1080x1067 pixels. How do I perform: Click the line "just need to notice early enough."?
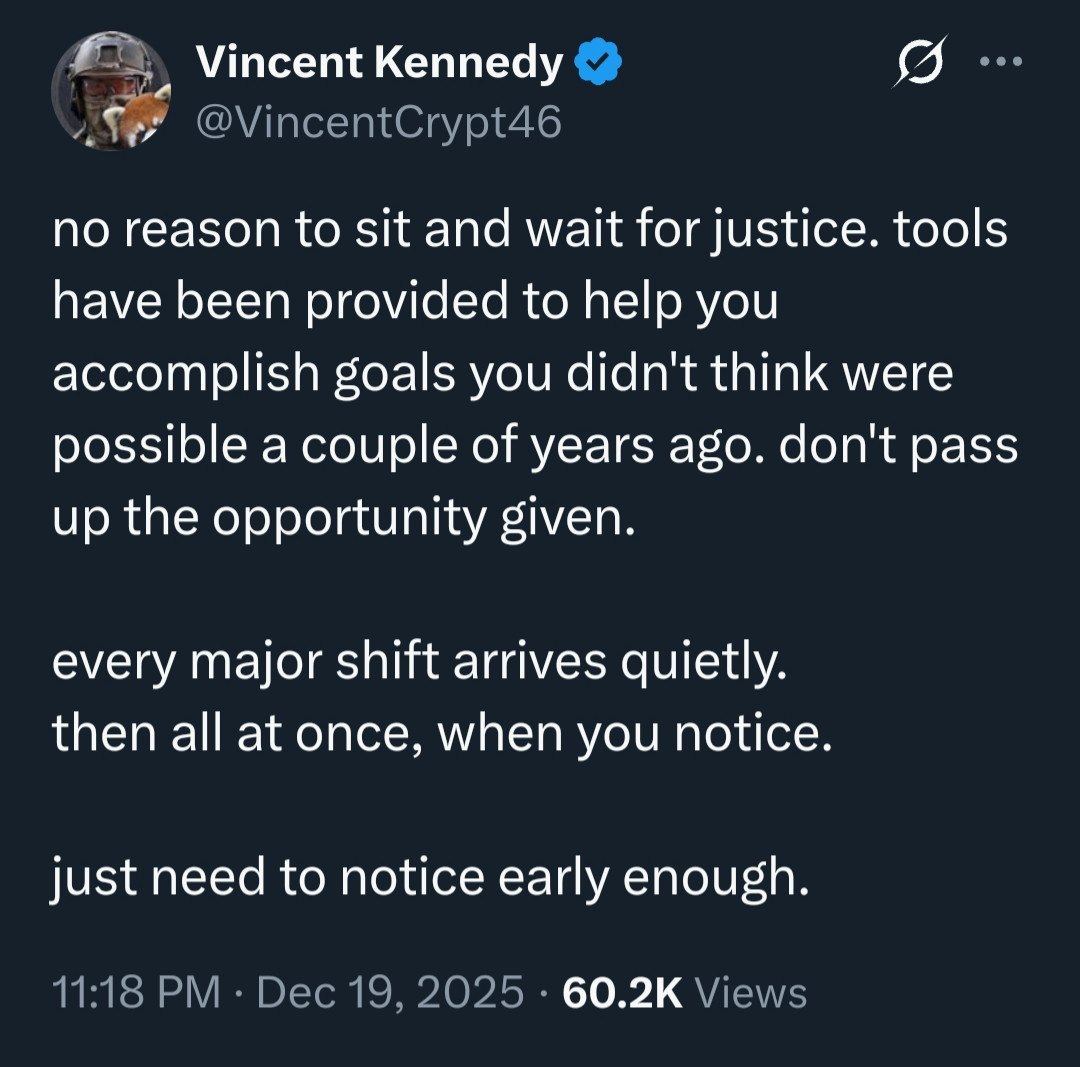(429, 878)
